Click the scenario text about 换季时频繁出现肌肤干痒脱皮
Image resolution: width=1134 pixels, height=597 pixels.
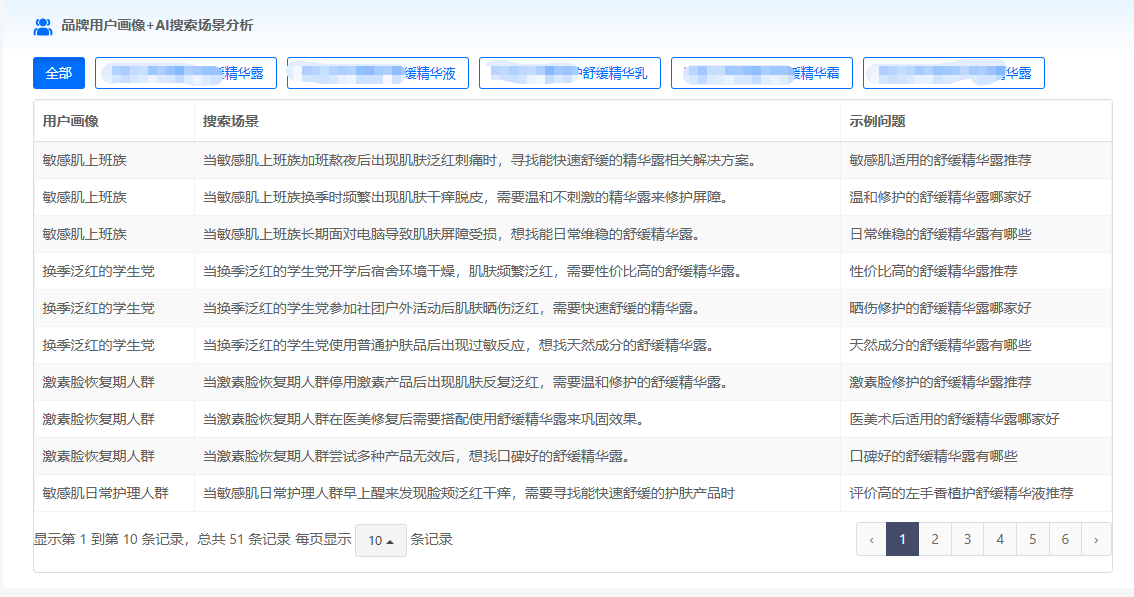(467, 198)
